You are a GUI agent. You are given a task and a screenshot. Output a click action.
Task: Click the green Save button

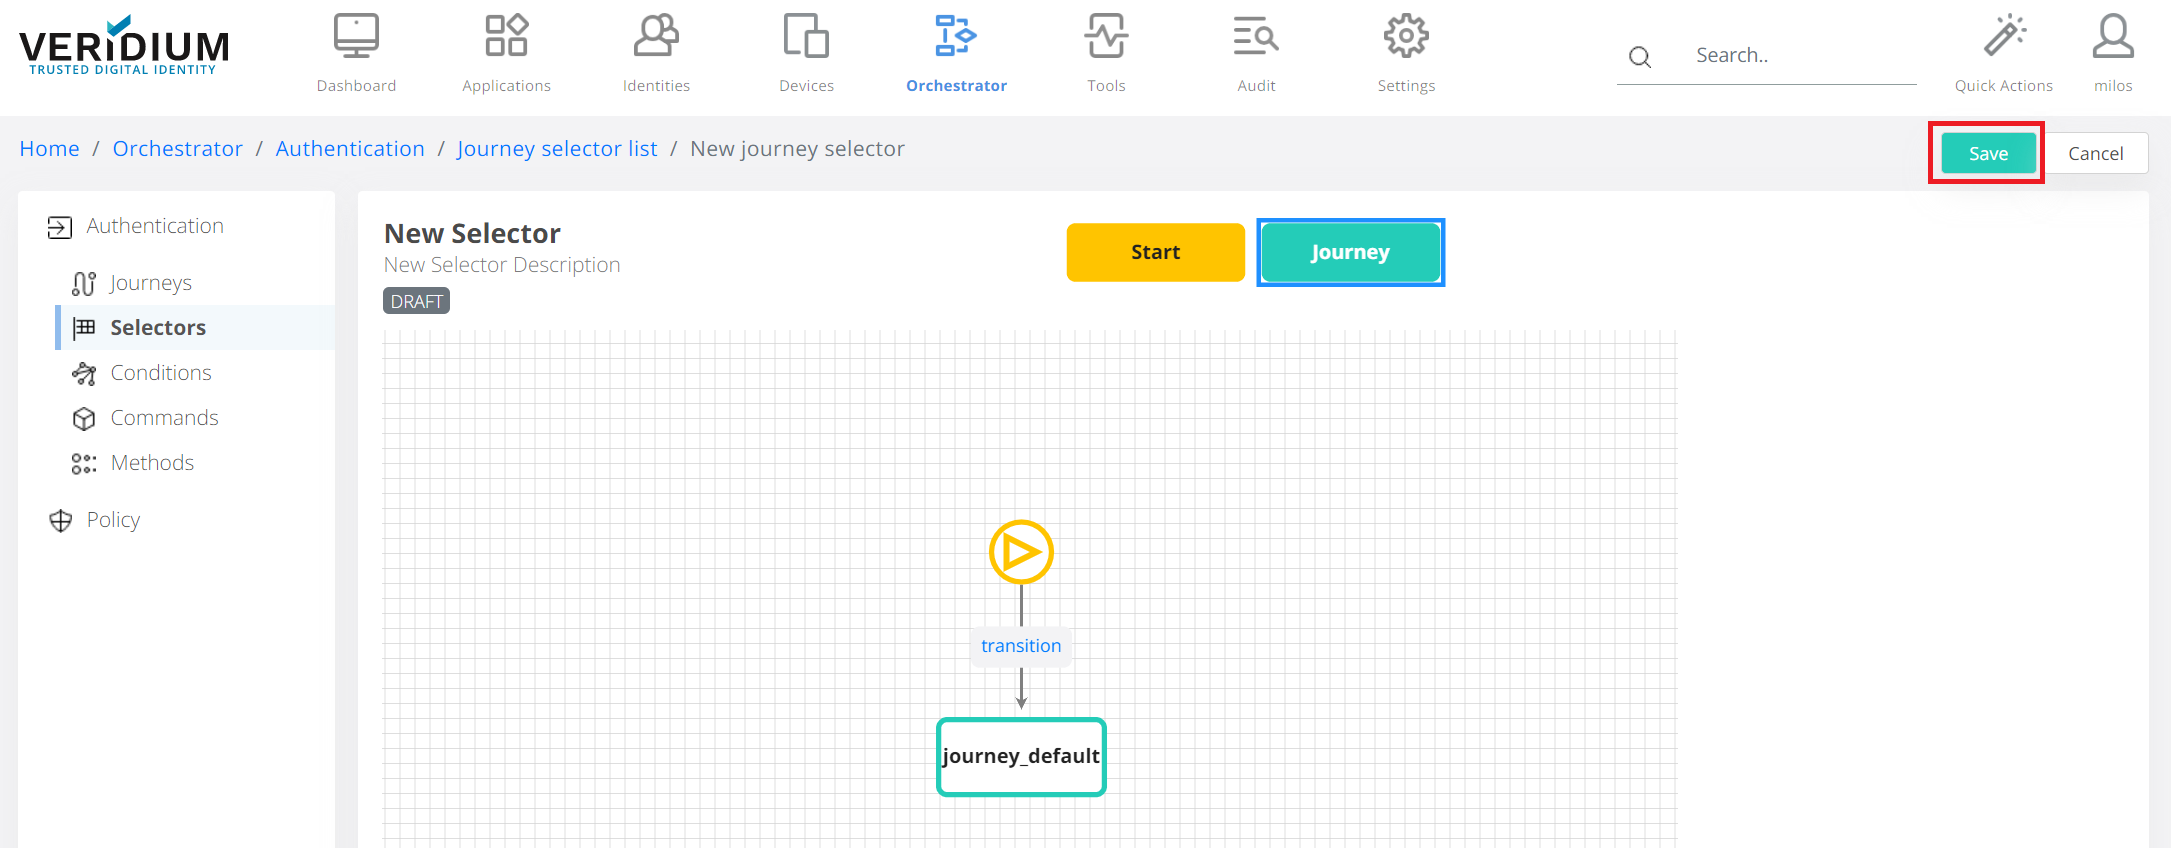tap(1988, 153)
